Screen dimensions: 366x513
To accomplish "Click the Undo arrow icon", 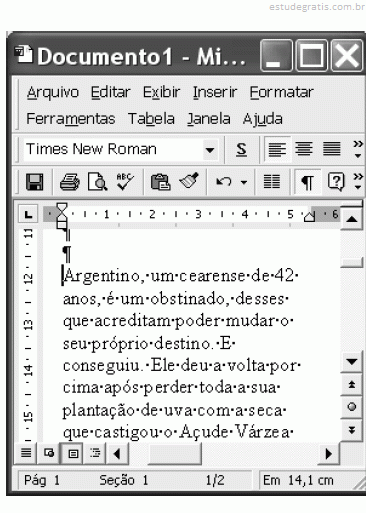I will click(x=224, y=182).
